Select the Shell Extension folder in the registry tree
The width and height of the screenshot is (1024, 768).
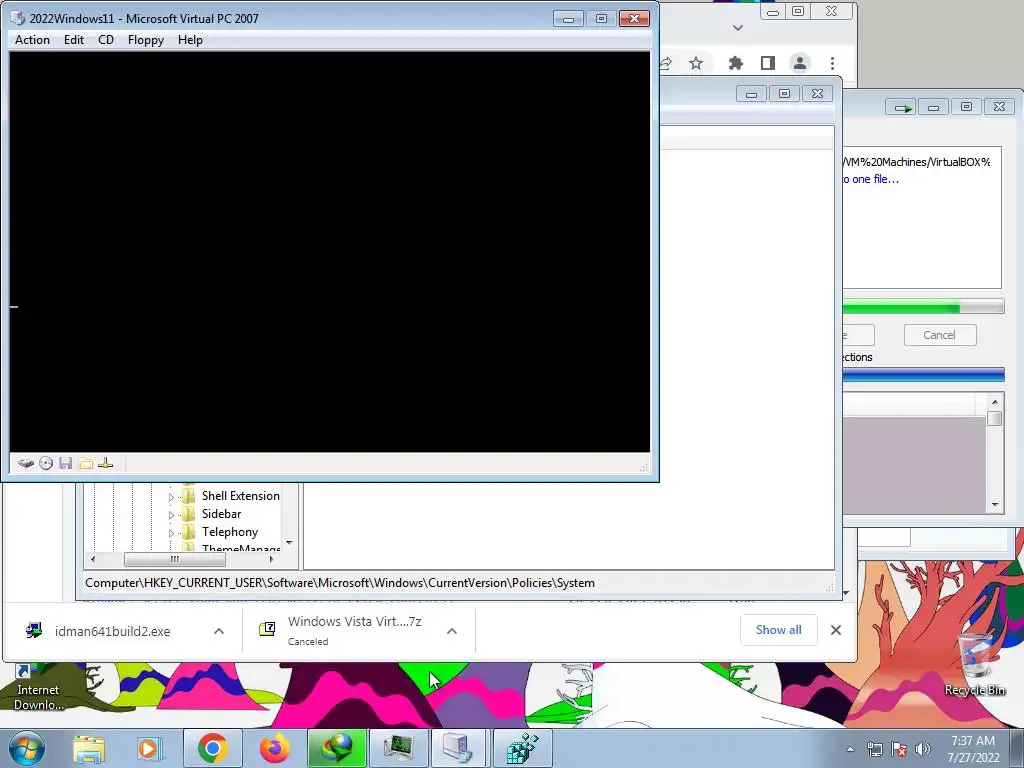tap(240, 496)
